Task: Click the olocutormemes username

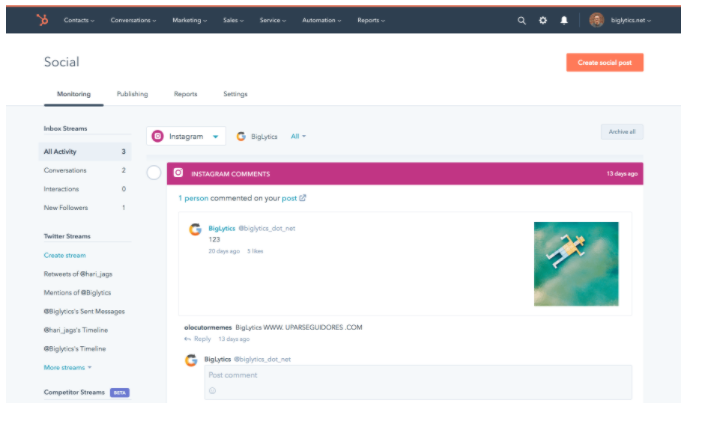Action: click(x=208, y=327)
